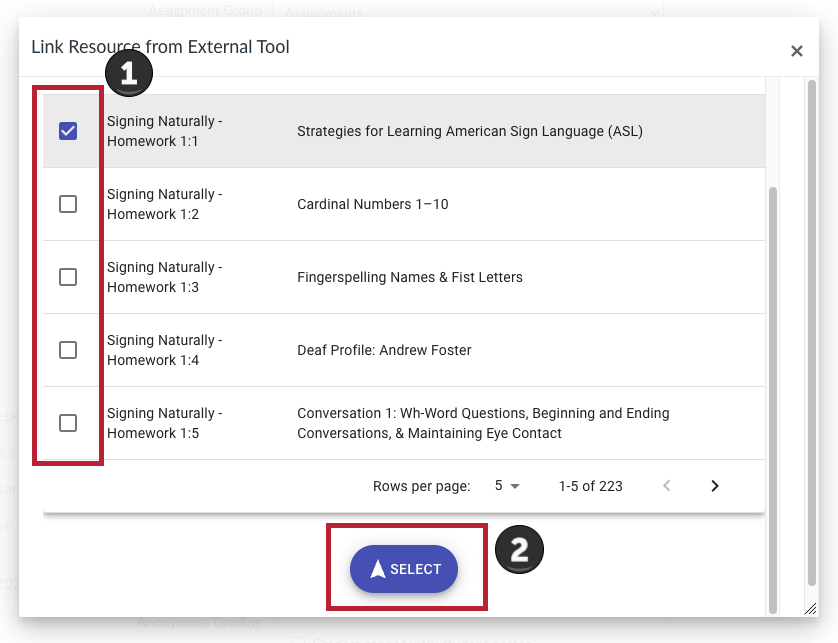Click 'Signing Naturally - Homework 1:5' title
The image size is (838, 643).
pyautogui.click(x=165, y=423)
